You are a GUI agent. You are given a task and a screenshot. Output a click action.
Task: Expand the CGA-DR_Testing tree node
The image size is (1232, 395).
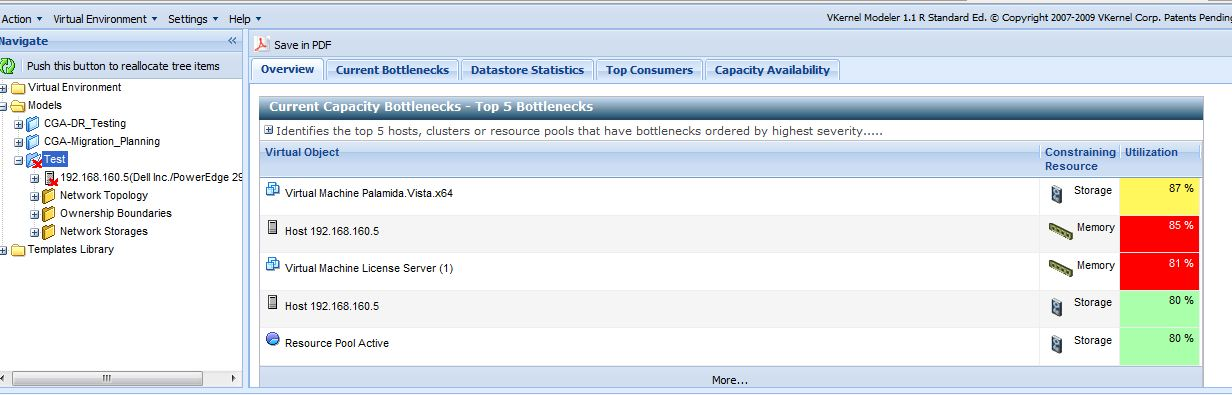tap(19, 124)
